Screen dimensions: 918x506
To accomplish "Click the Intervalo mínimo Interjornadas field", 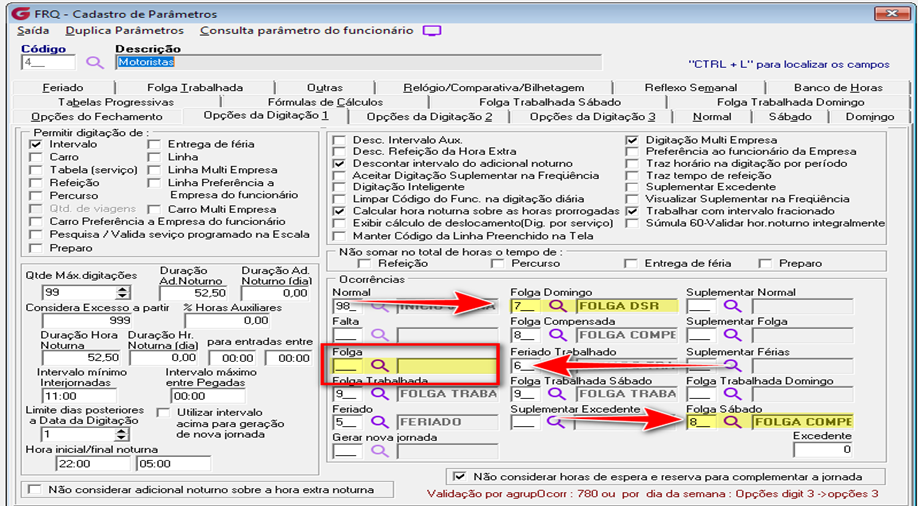I will coord(78,396).
